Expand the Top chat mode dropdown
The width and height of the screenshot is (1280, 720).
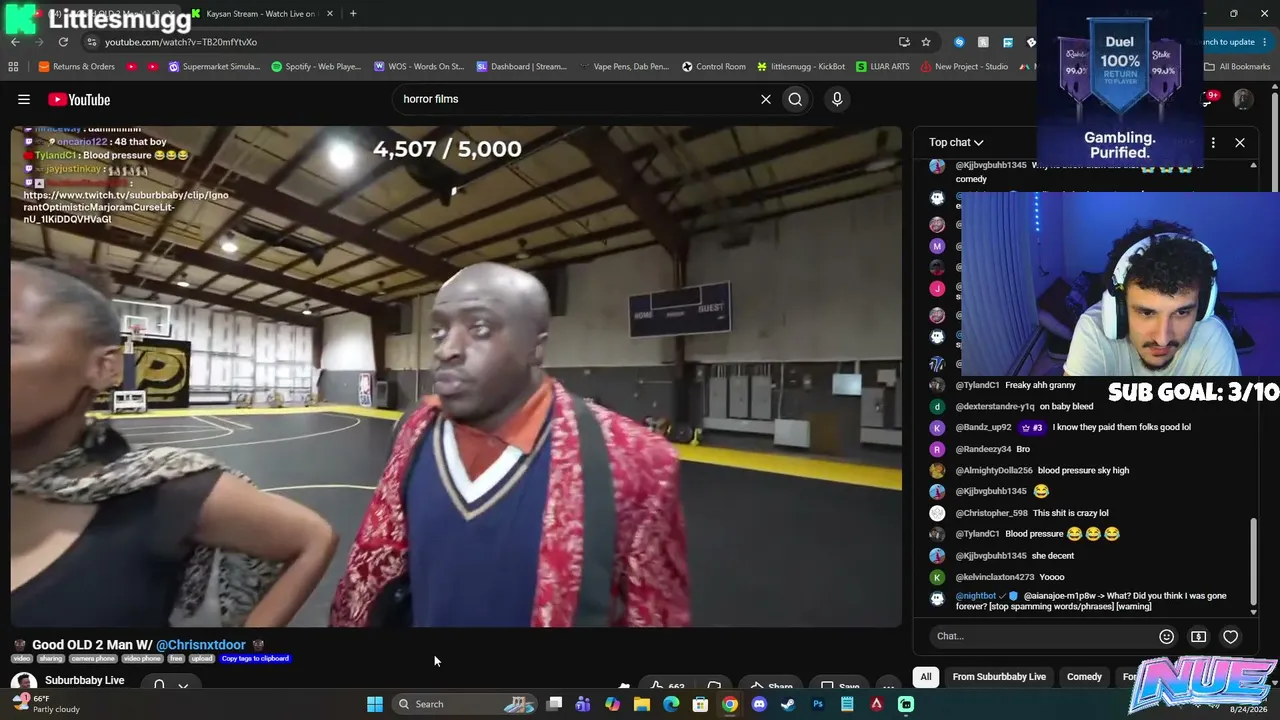[x=956, y=142]
